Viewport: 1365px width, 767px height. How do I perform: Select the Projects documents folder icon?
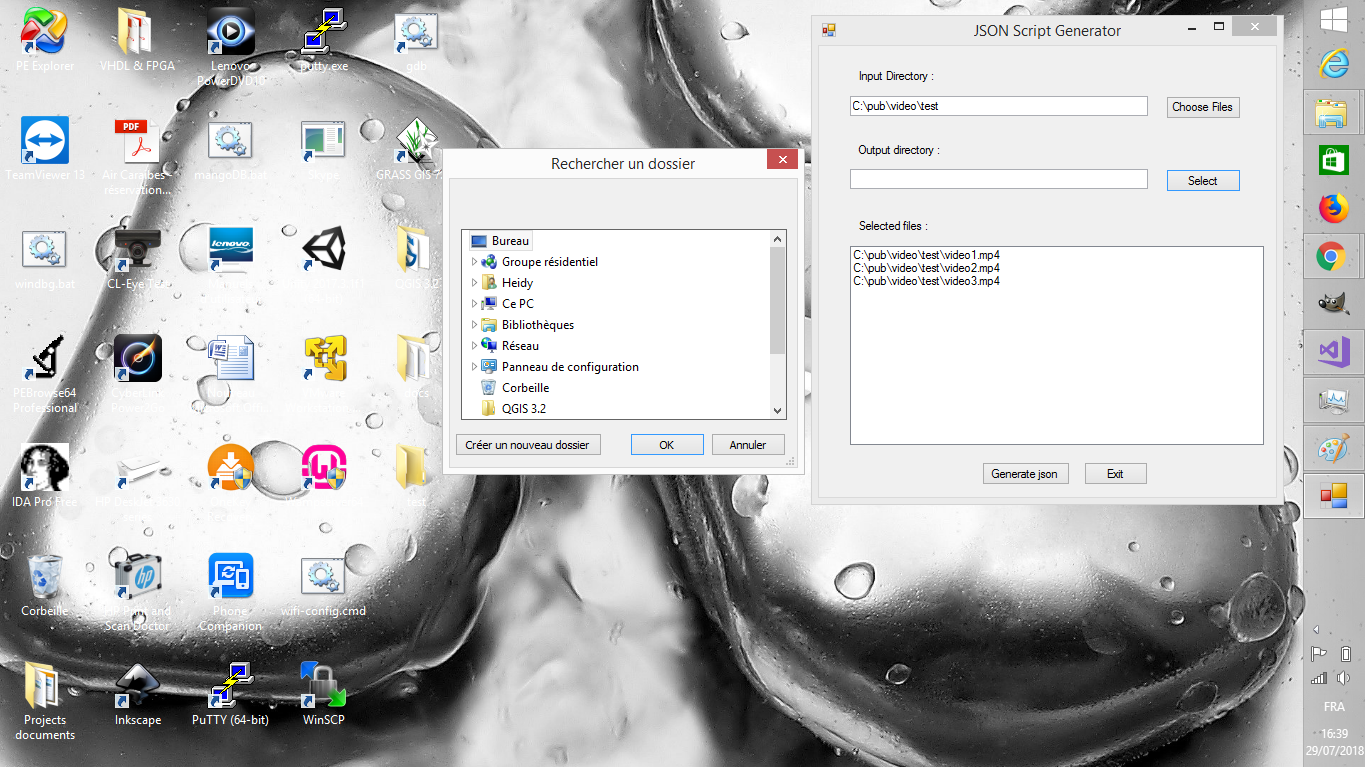click(45, 701)
